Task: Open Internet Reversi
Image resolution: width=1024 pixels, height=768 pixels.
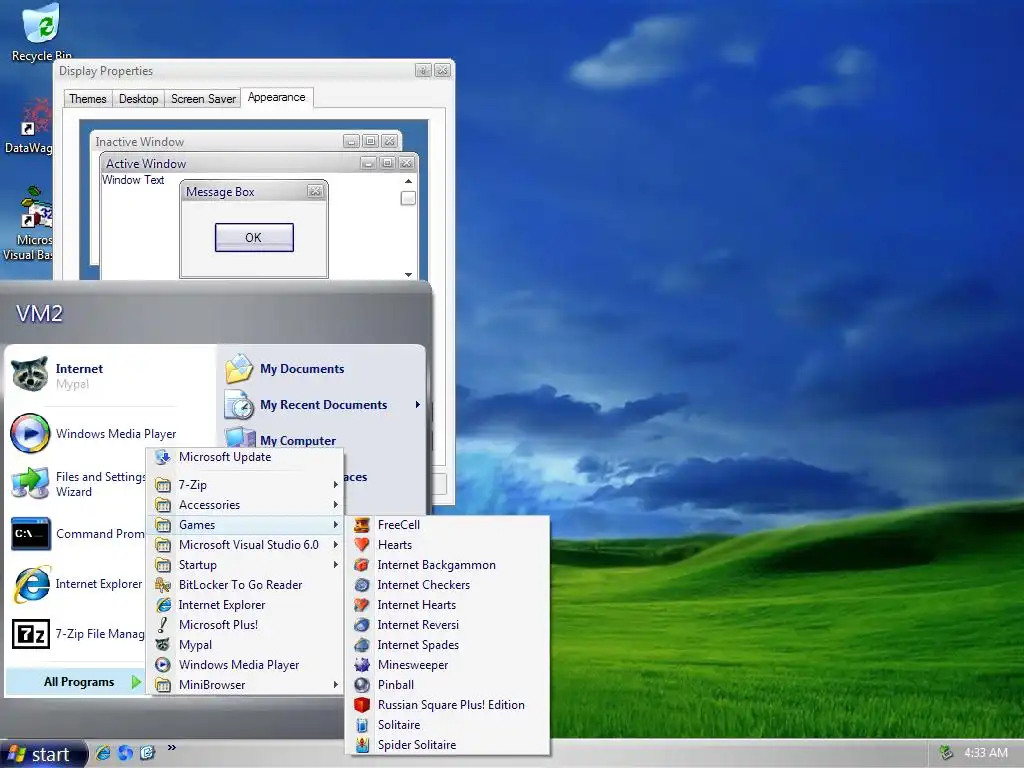Action: (449, 625)
